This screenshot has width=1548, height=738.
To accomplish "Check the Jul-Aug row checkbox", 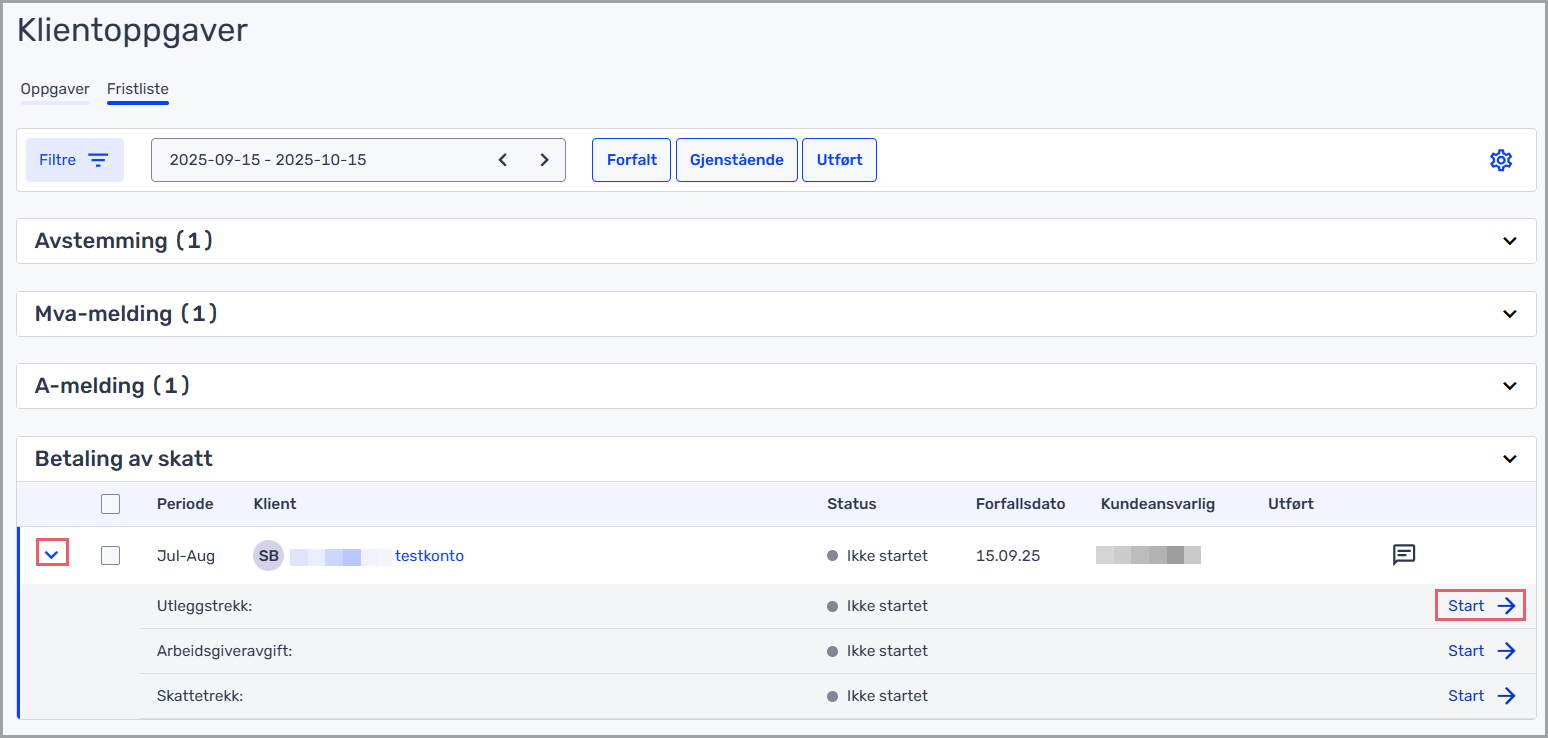I will click(111, 556).
